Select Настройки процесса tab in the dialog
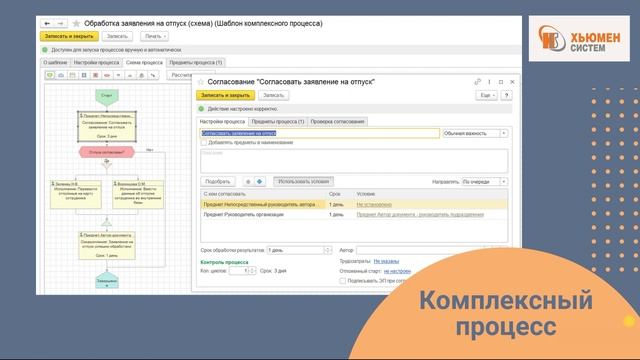The image size is (640, 360). (222, 122)
